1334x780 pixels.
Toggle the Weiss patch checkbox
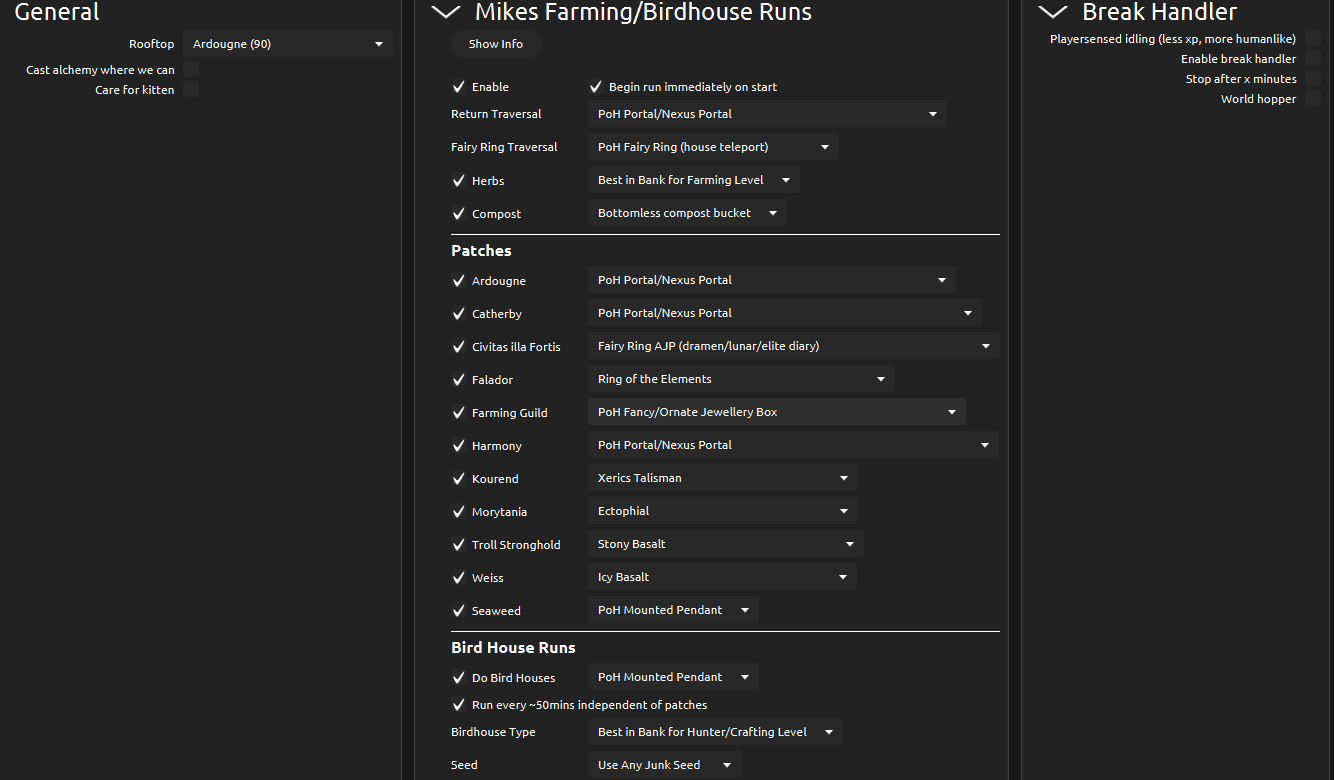459,578
